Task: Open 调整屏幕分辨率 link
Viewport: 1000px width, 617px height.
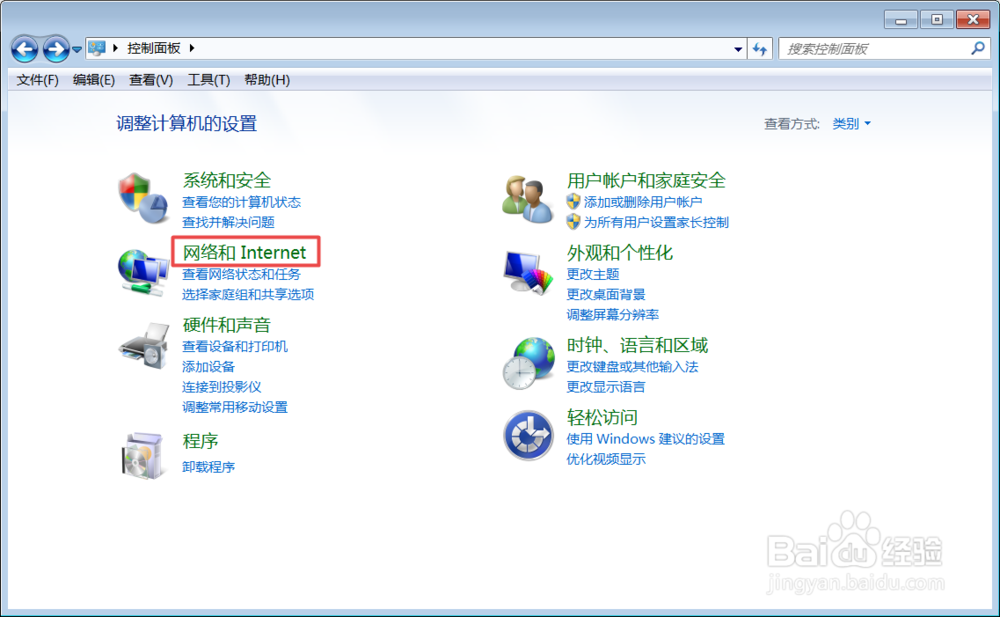Action: [x=611, y=314]
